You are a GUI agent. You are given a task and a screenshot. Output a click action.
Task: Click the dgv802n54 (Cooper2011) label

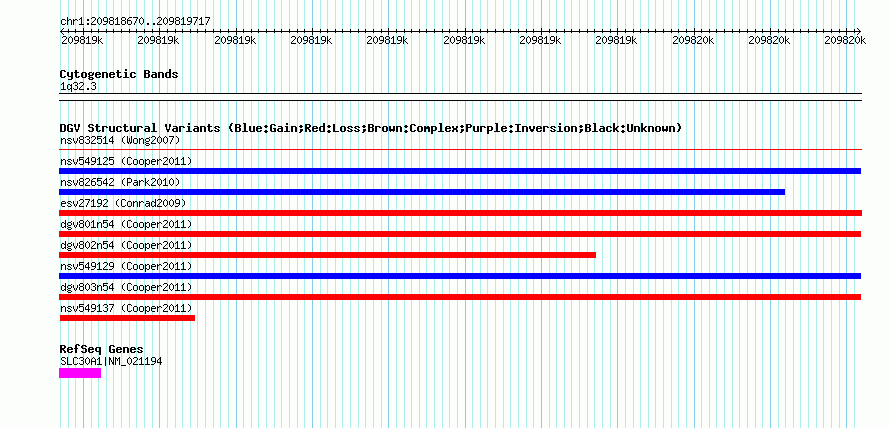click(126, 245)
